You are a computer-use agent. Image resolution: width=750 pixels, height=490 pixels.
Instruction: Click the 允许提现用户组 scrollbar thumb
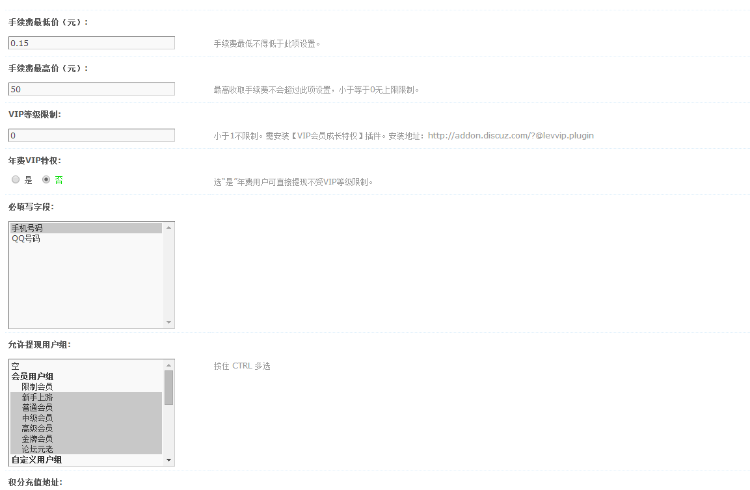tap(168, 388)
